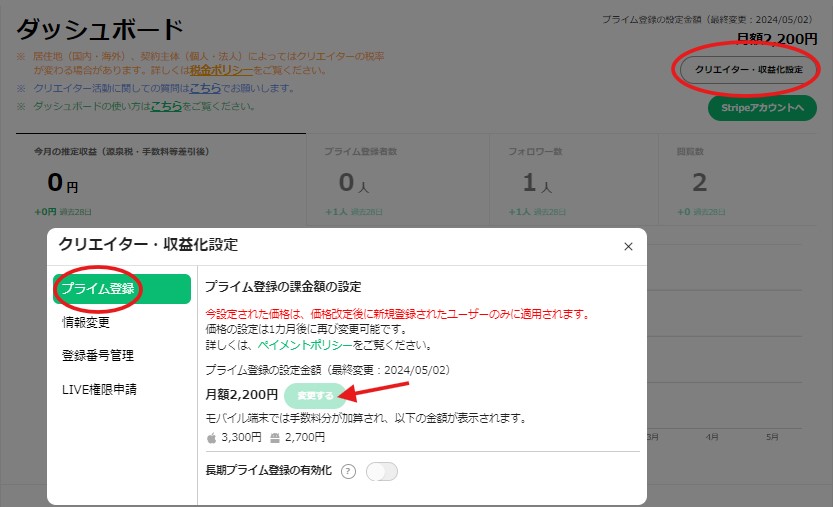Open the こちら link for creator questions
This screenshot has height=507, width=833.
[205, 88]
